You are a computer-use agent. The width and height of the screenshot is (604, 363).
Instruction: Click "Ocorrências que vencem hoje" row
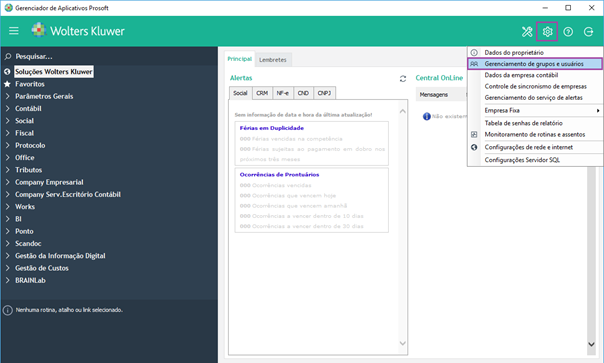coord(288,196)
